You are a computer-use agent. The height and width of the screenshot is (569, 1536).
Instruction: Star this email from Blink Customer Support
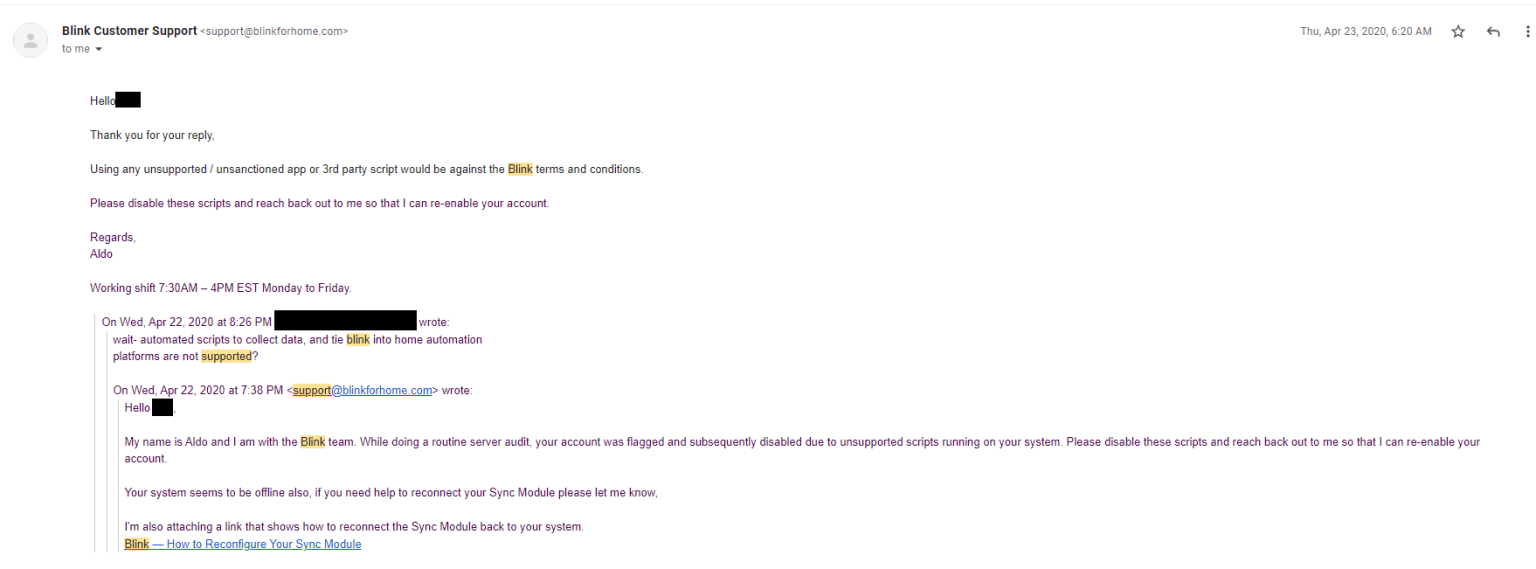click(1458, 32)
